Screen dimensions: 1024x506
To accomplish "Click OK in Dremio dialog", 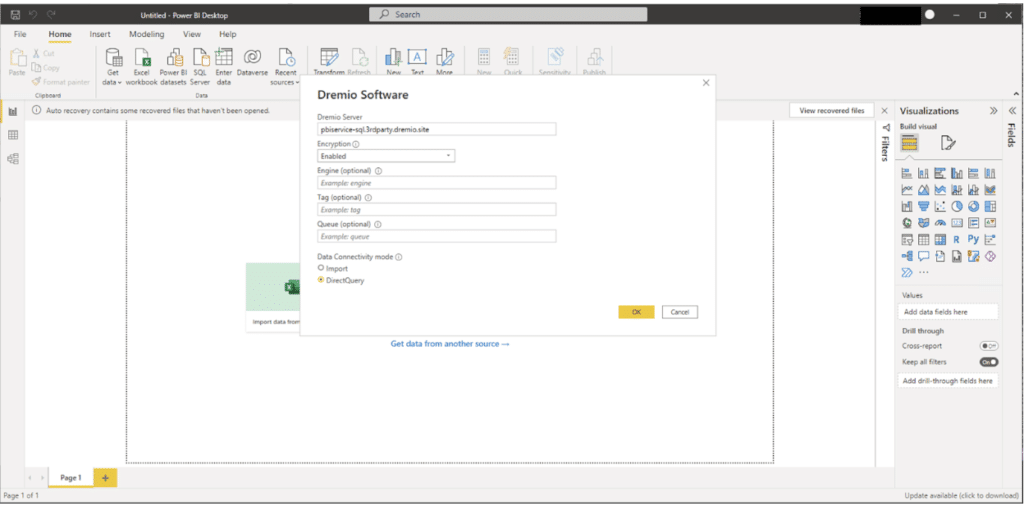I will [x=636, y=312].
